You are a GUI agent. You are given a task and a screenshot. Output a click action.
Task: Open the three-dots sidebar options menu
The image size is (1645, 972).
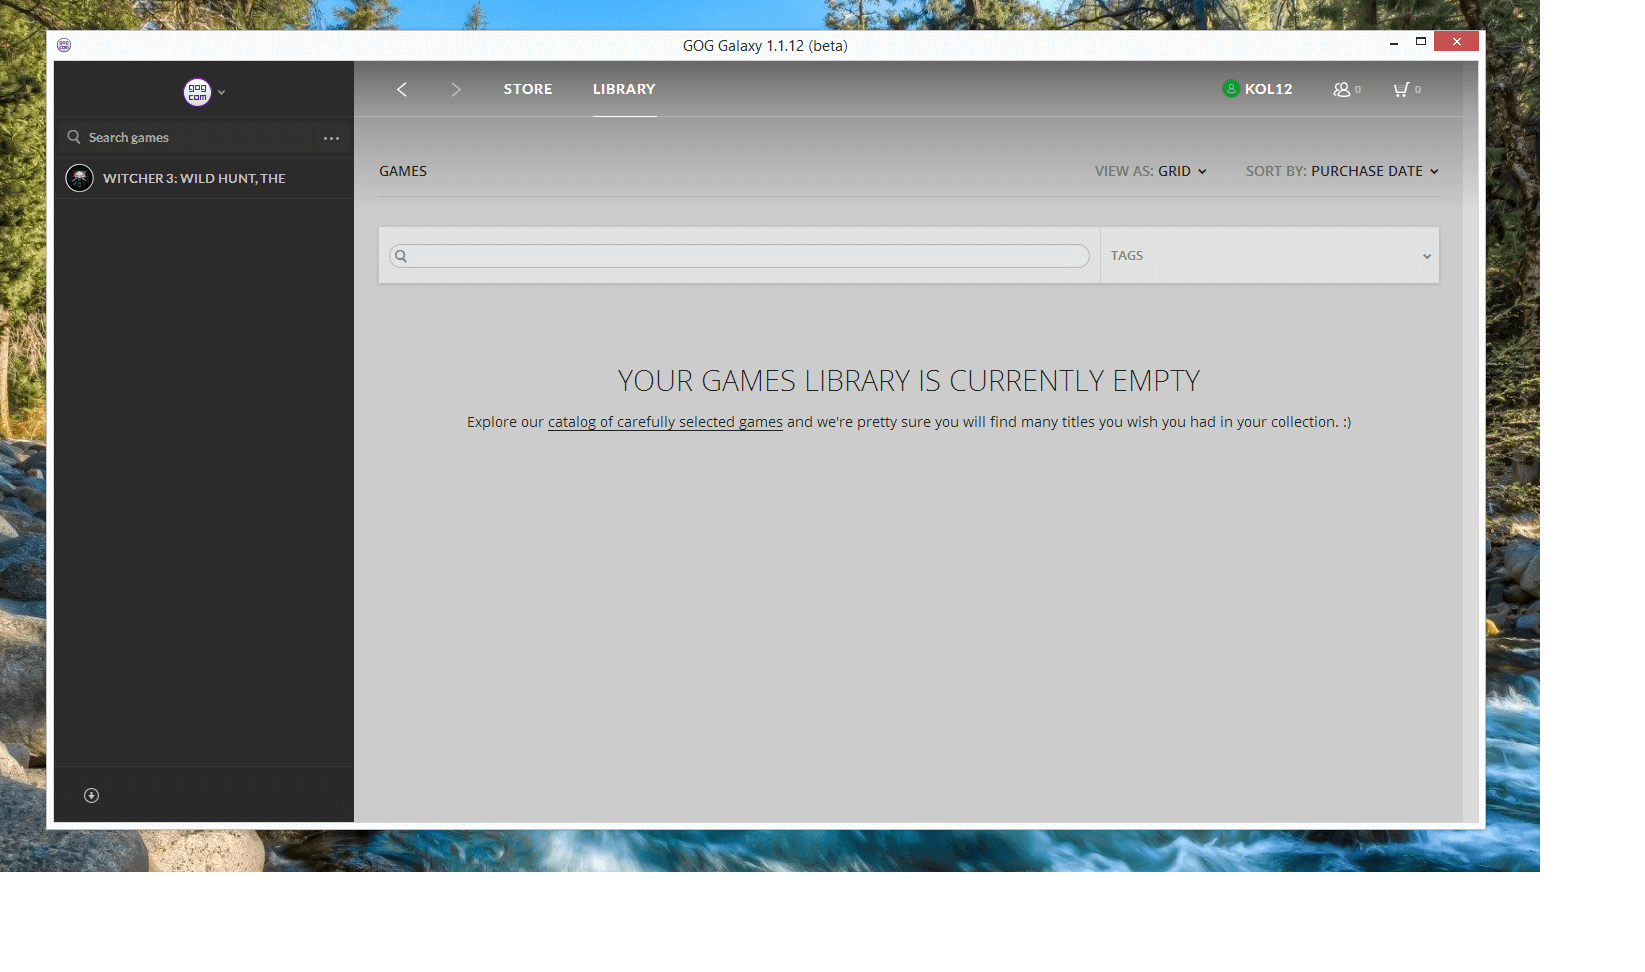pyautogui.click(x=332, y=138)
